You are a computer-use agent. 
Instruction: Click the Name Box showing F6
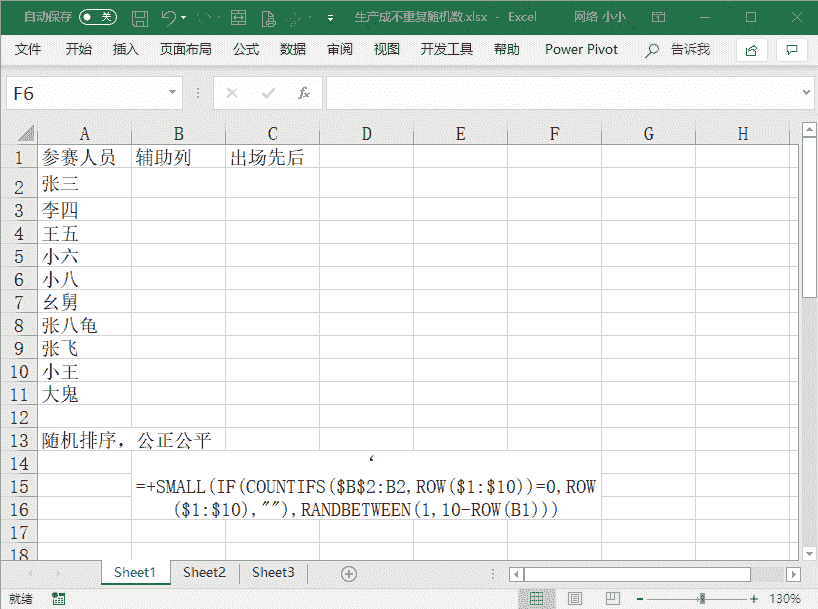(x=86, y=93)
